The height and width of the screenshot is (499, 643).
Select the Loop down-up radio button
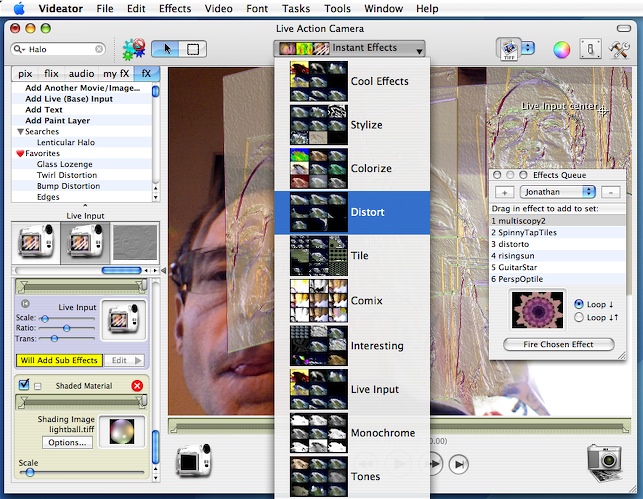pos(579,317)
